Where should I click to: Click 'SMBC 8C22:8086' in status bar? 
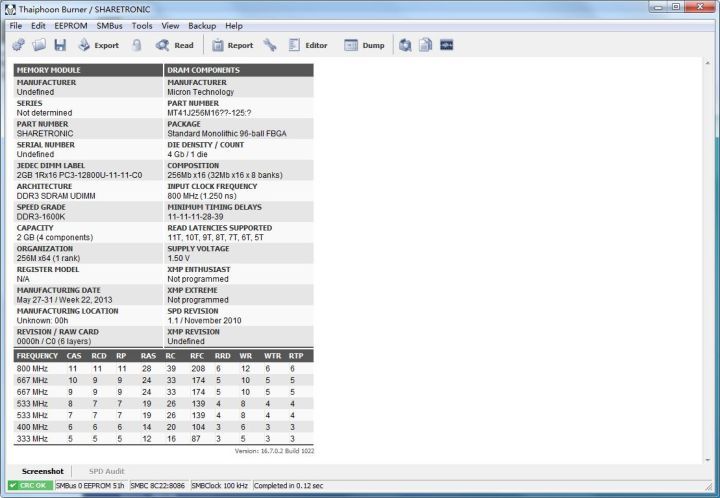point(158,486)
